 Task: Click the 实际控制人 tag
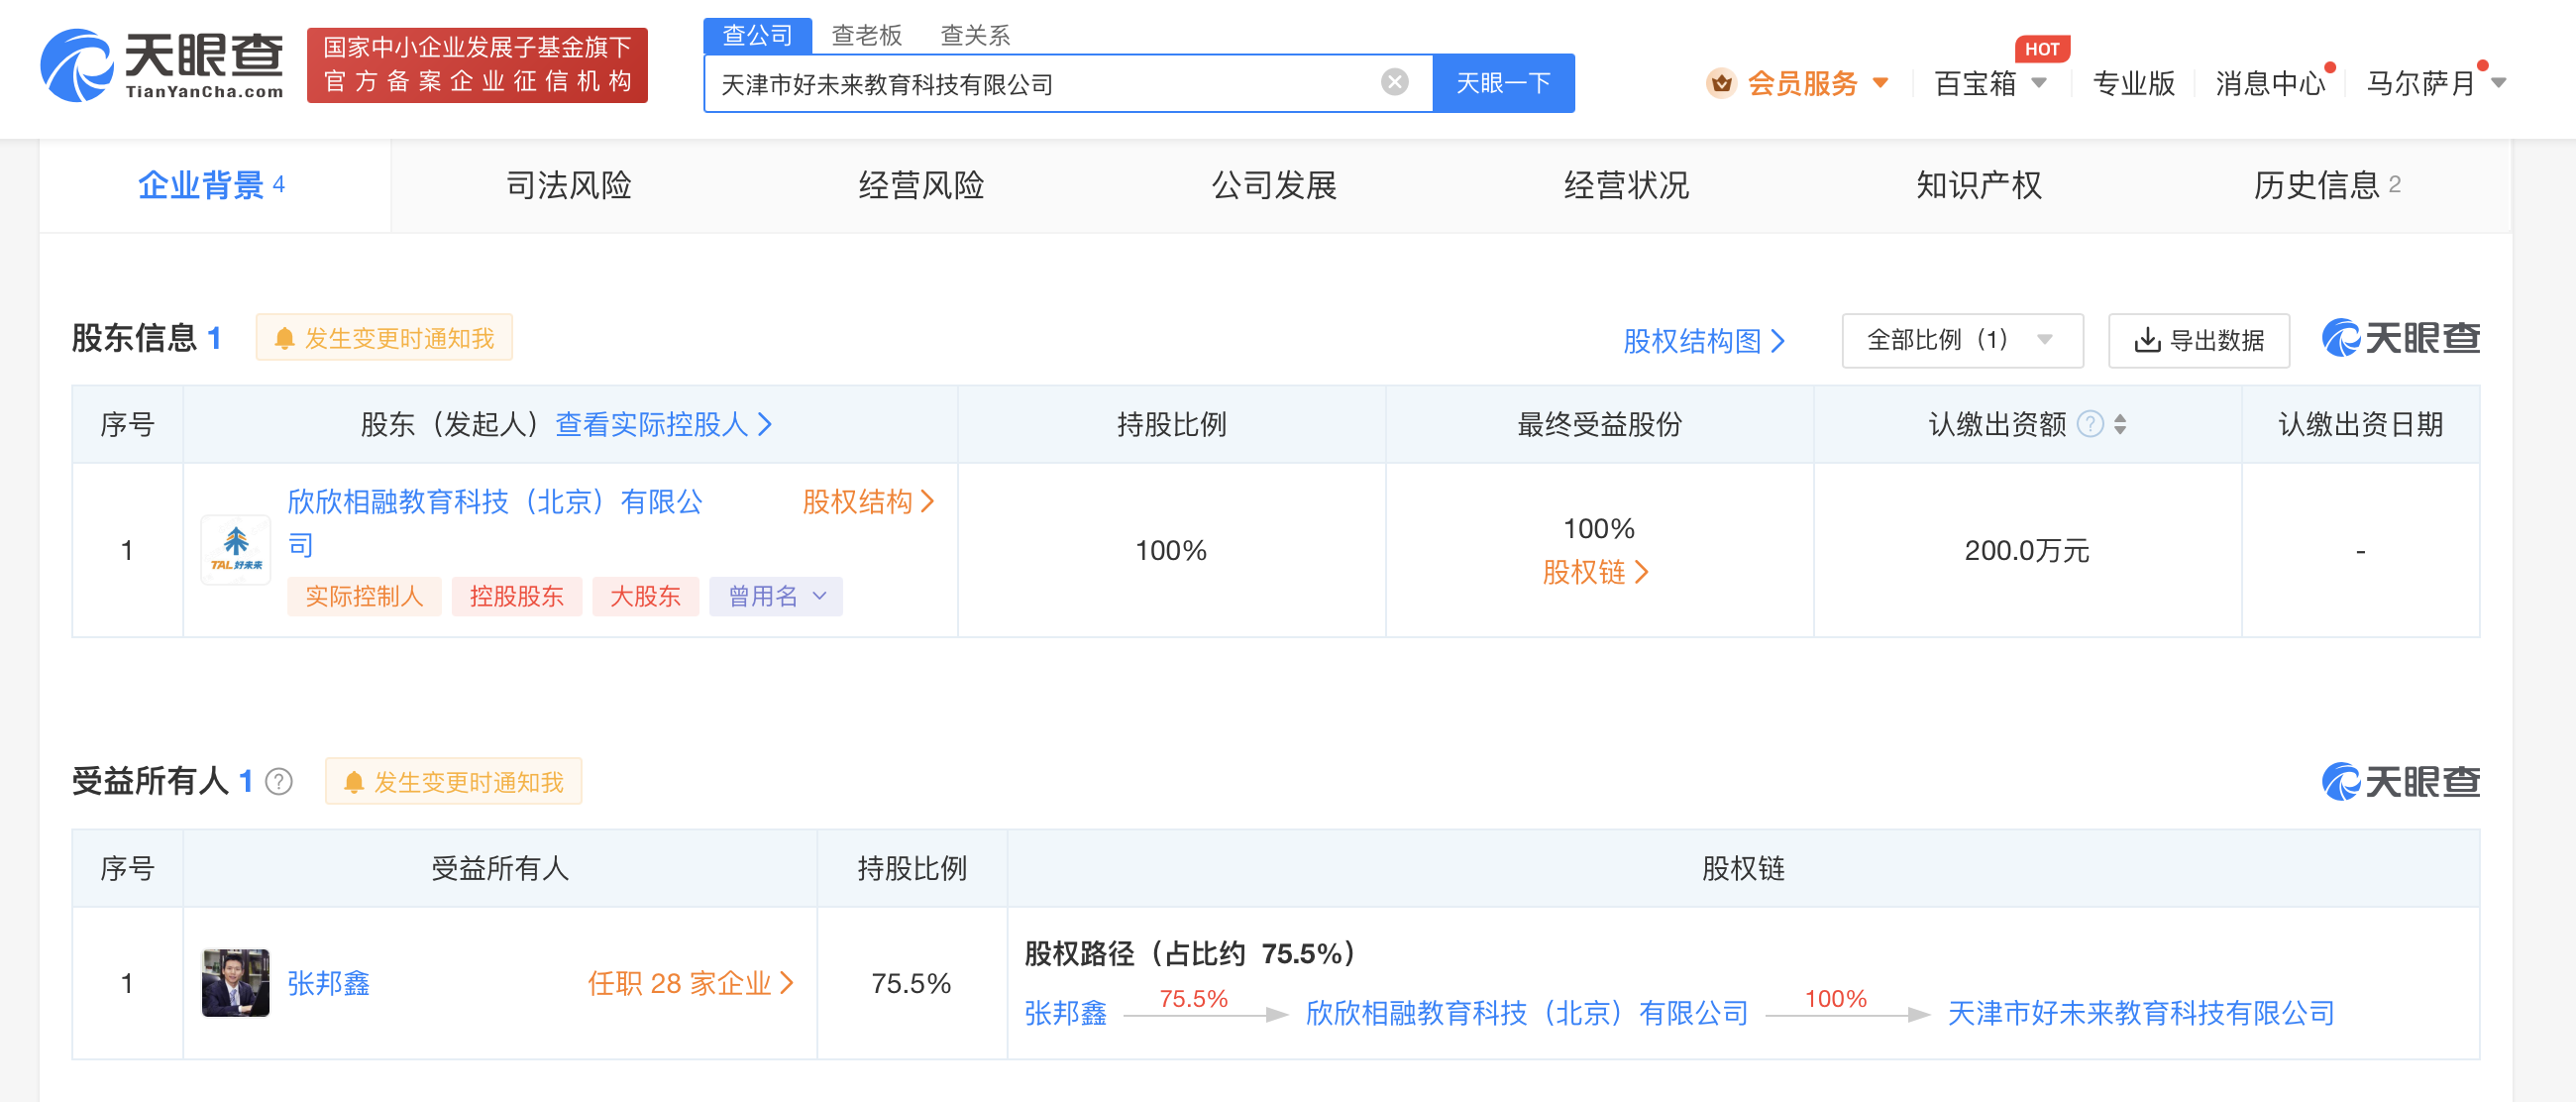pyautogui.click(x=364, y=596)
